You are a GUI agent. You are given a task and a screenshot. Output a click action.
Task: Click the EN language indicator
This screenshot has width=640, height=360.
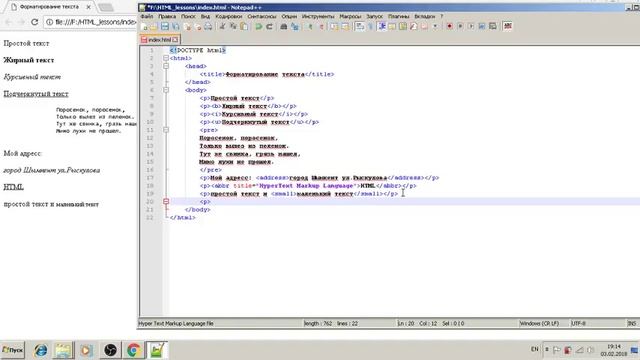pyautogui.click(x=534, y=349)
